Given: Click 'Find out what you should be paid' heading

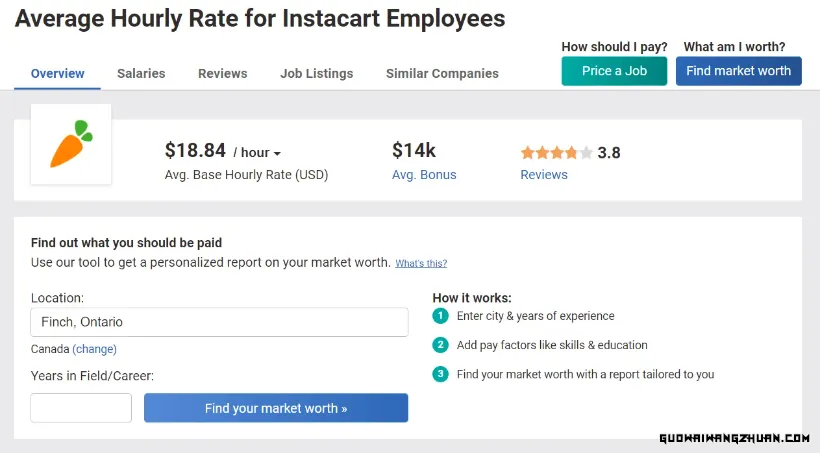Looking at the screenshot, I should tap(127, 243).
